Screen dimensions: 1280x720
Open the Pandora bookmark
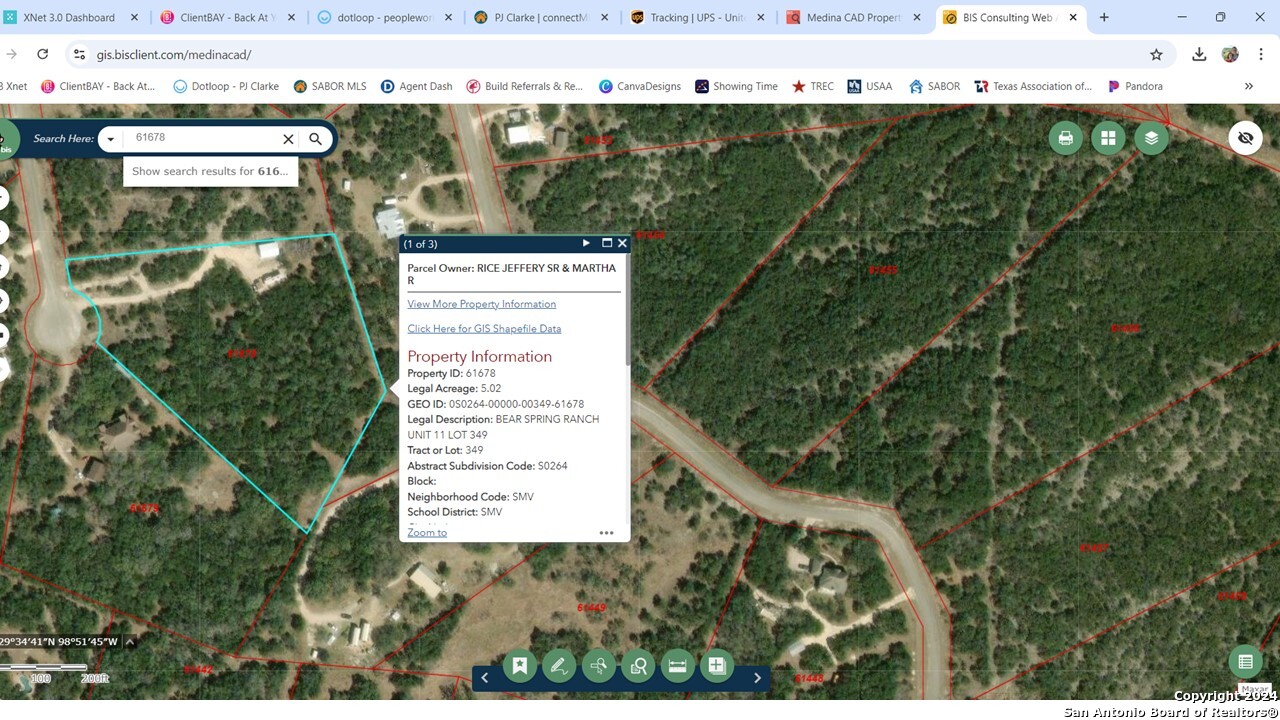[1135, 86]
